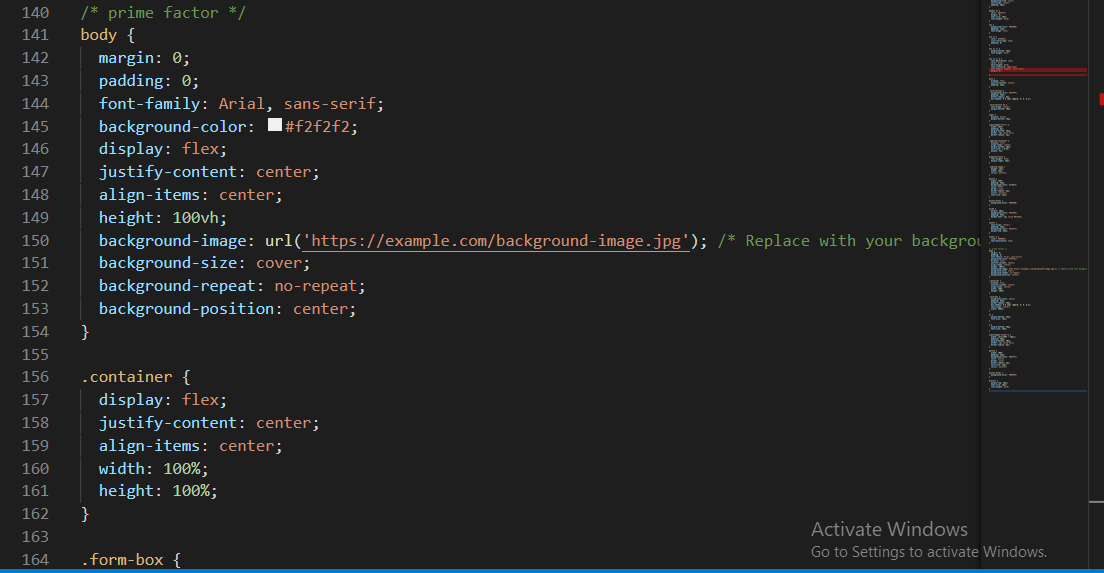Image resolution: width=1104 pixels, height=573 pixels.
Task: Place cursor on 'prime factor' comment
Action: pos(163,13)
